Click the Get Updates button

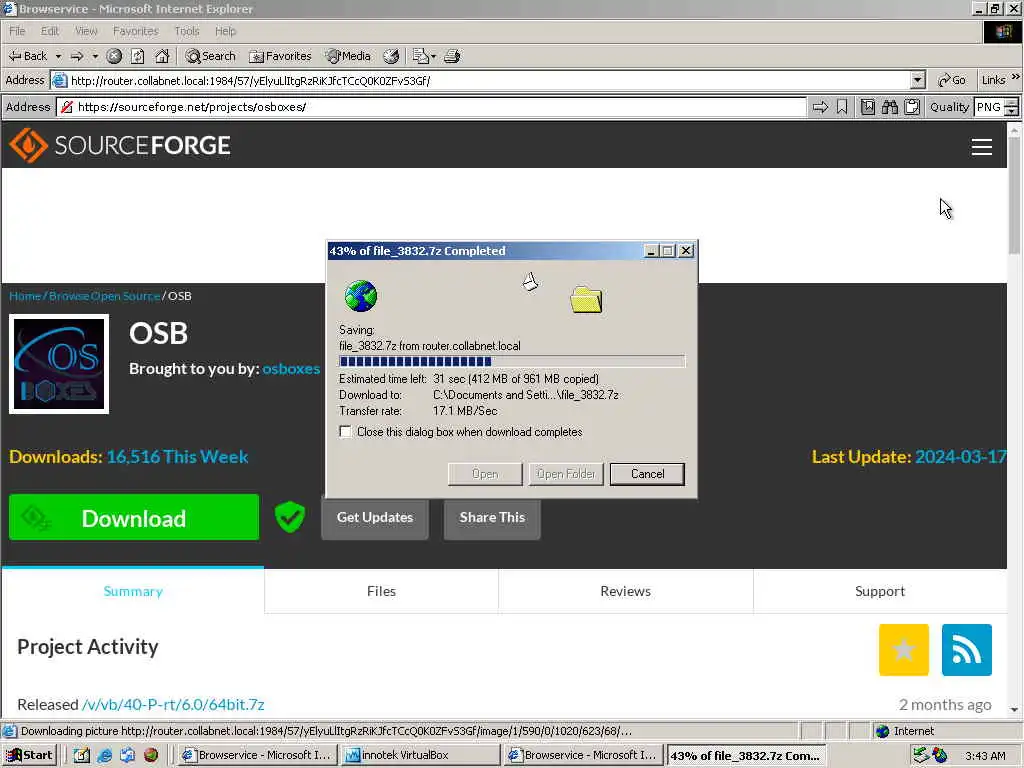coord(375,518)
